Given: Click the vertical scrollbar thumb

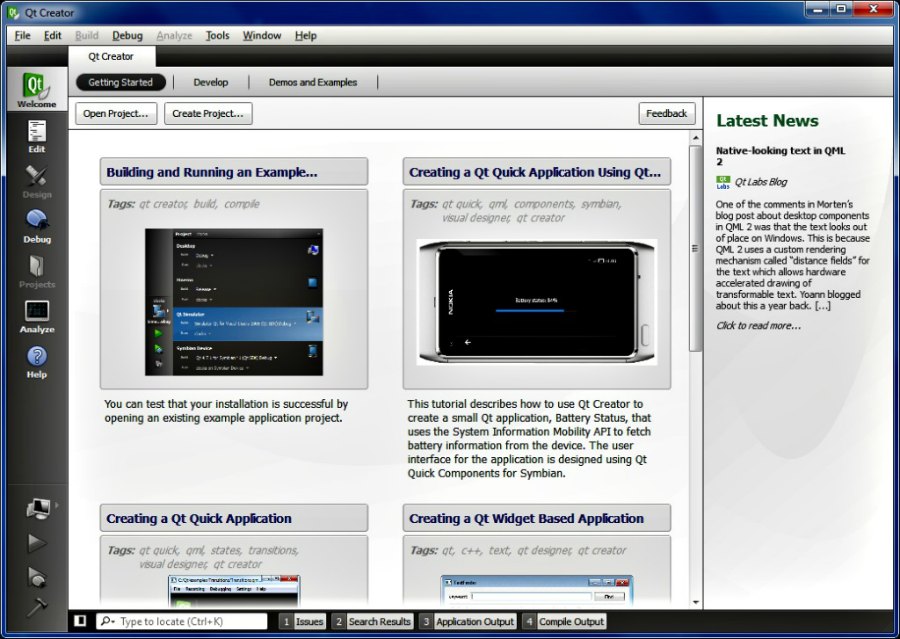Looking at the screenshot, I should 696,248.
